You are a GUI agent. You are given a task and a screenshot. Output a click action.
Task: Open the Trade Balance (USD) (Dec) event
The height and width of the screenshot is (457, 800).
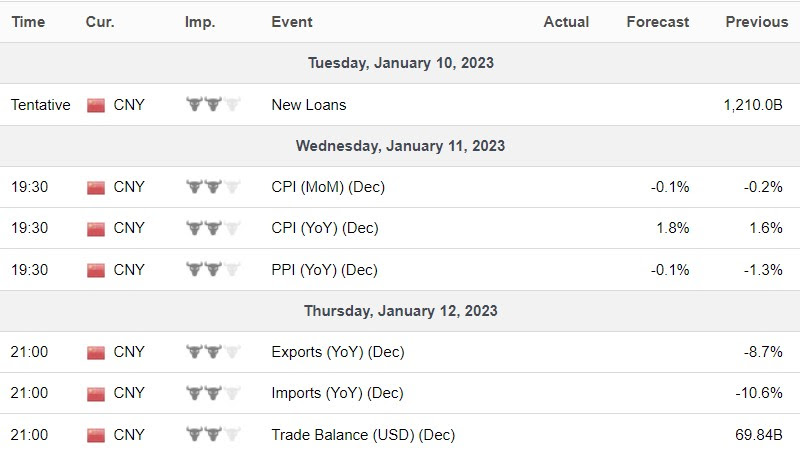(x=363, y=435)
